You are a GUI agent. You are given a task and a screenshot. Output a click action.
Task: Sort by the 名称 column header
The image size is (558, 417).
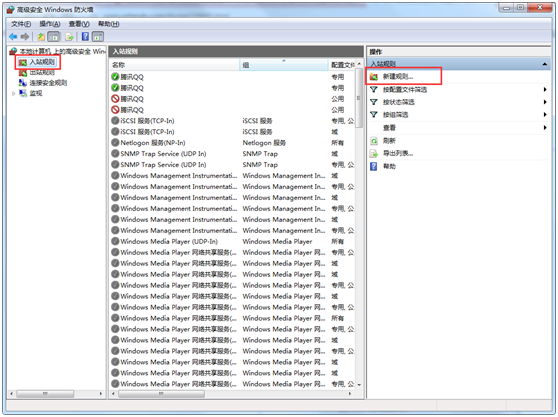175,65
